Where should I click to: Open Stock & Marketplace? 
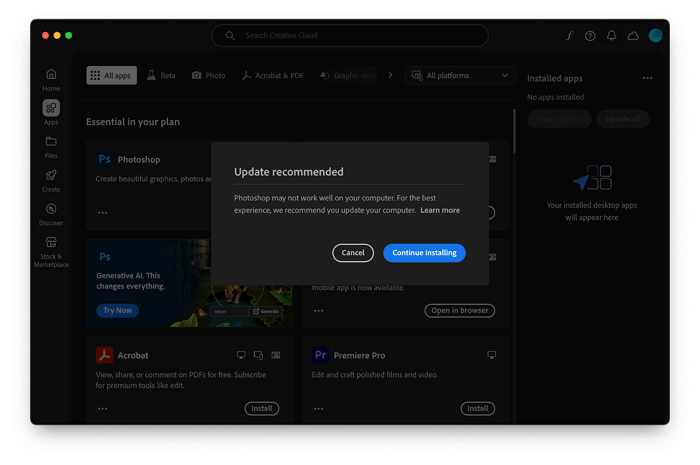tap(51, 252)
